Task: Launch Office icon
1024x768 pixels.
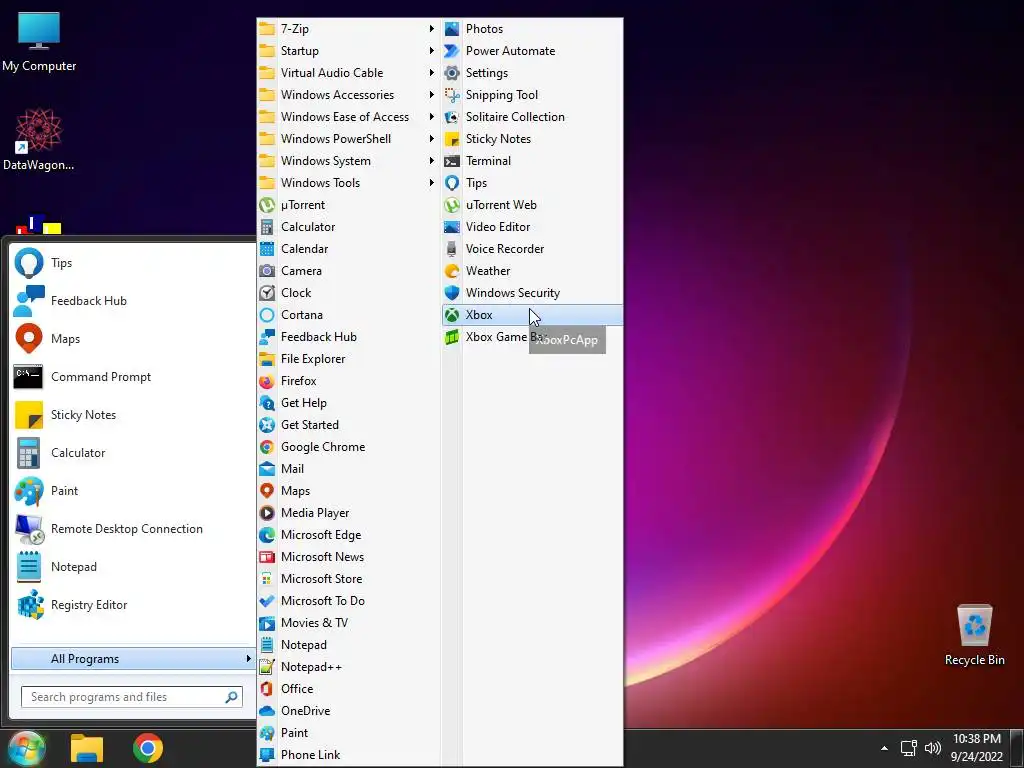Action: pos(267,688)
